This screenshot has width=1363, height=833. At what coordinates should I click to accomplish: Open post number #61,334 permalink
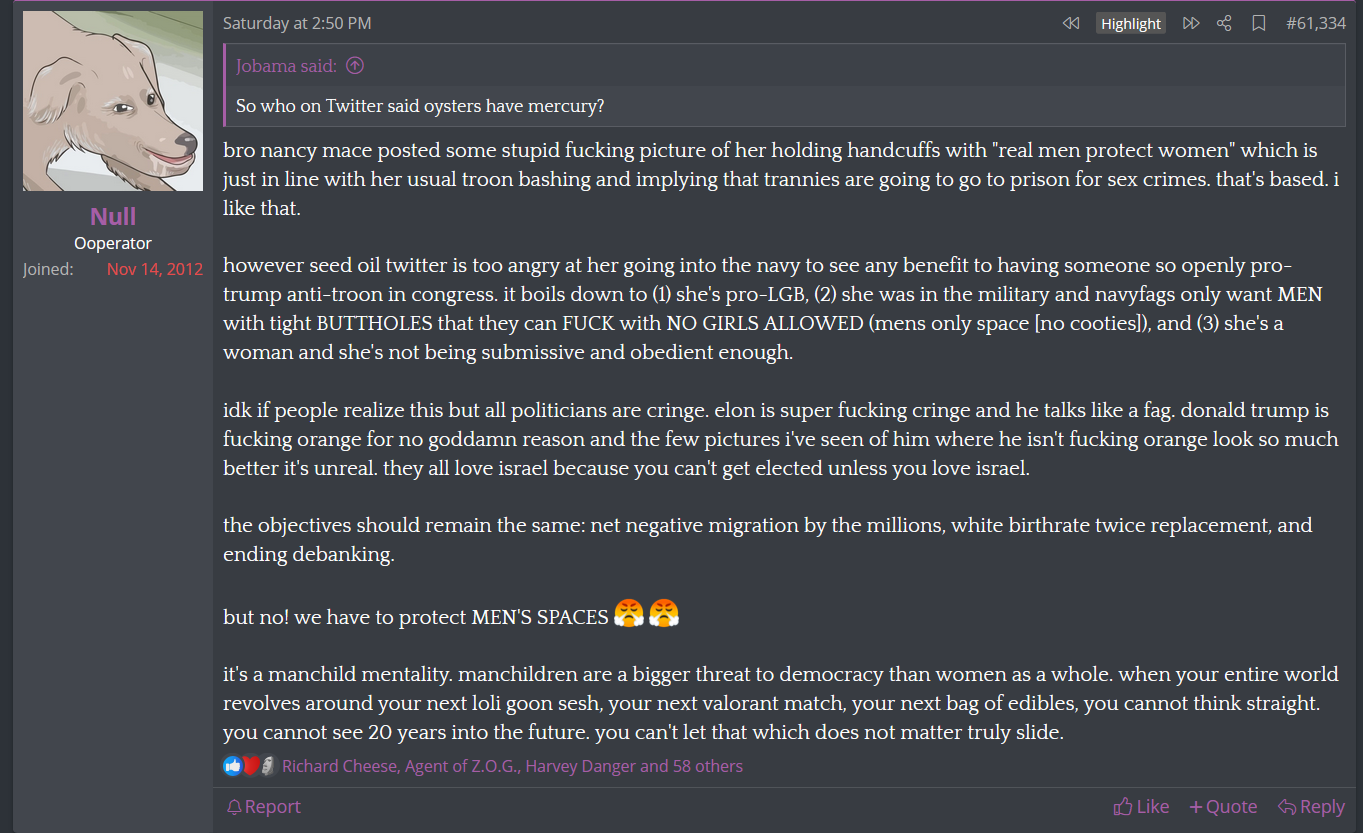1315,23
